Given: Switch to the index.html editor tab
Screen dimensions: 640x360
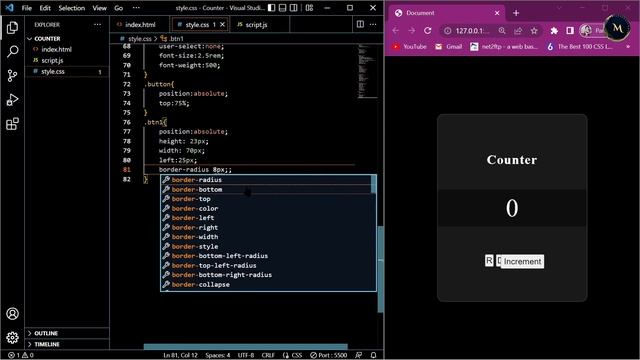Looking at the screenshot, I should pos(140,24).
